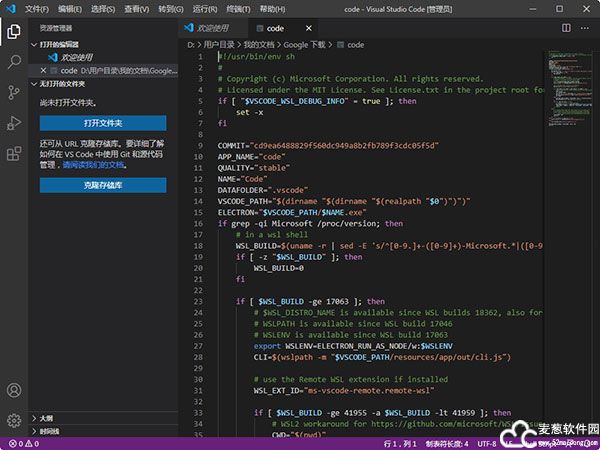The width and height of the screenshot is (600, 450).
Task: Open the 帮助(H) menu
Action: click(x=272, y=9)
